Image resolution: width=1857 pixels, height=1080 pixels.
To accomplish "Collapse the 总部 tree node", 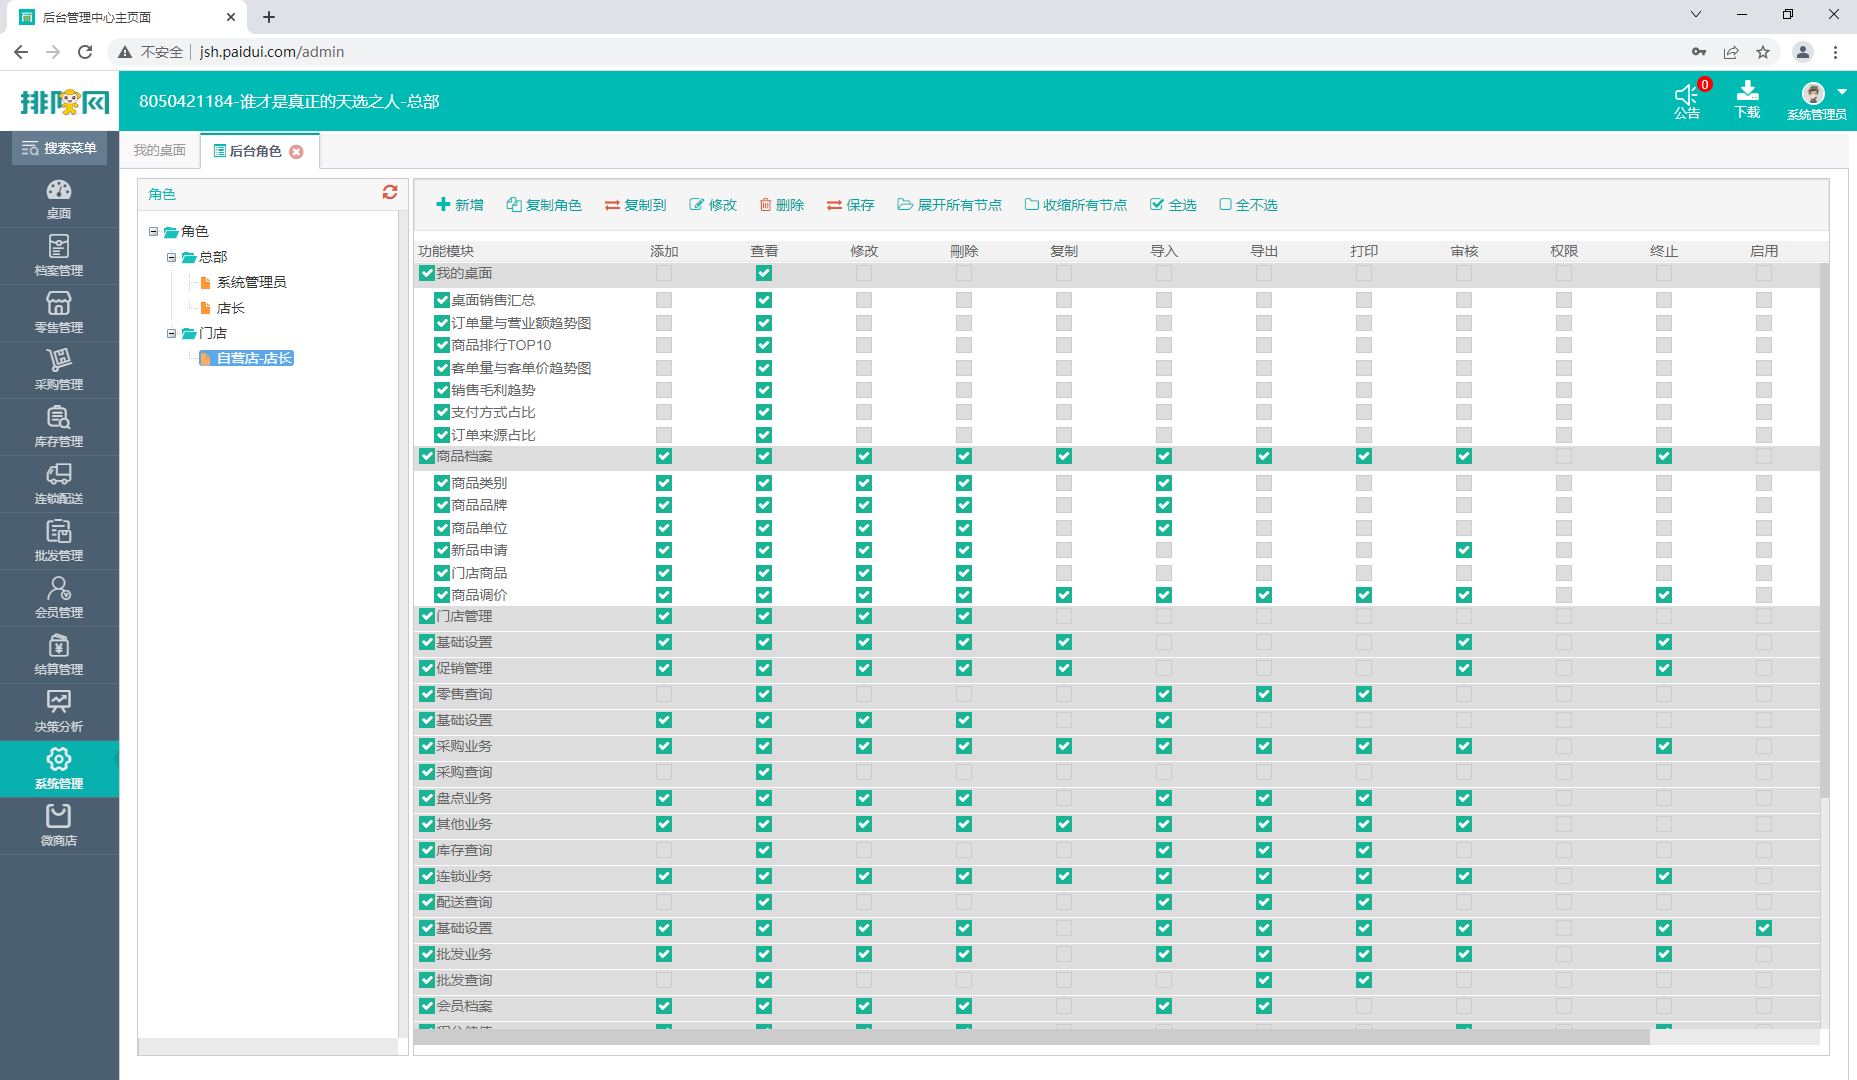I will click(171, 257).
